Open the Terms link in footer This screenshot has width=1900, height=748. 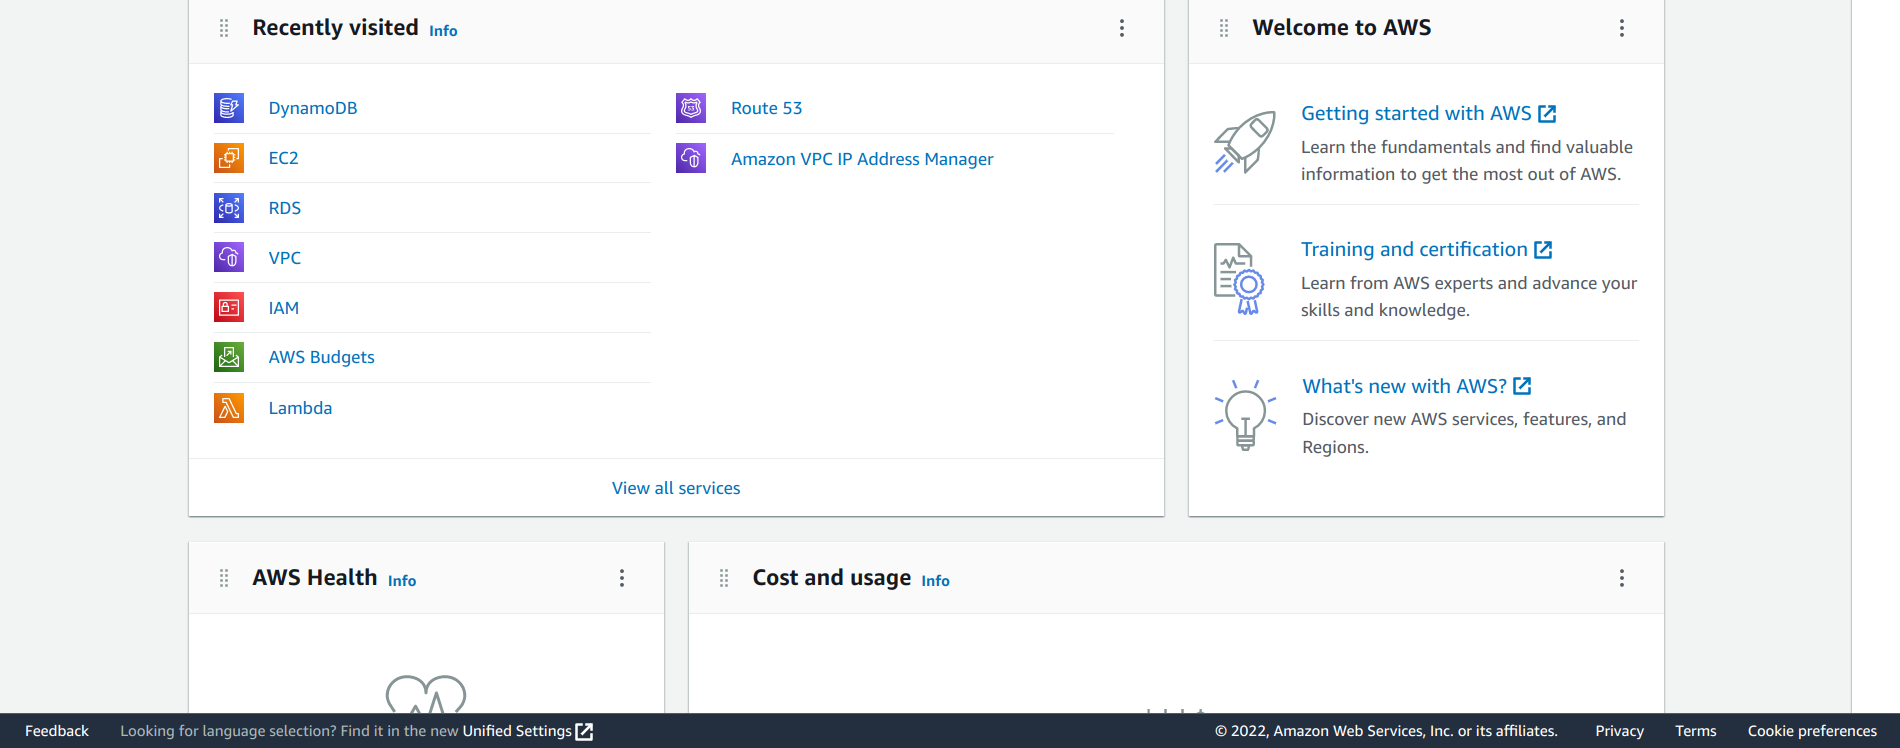tap(1696, 731)
